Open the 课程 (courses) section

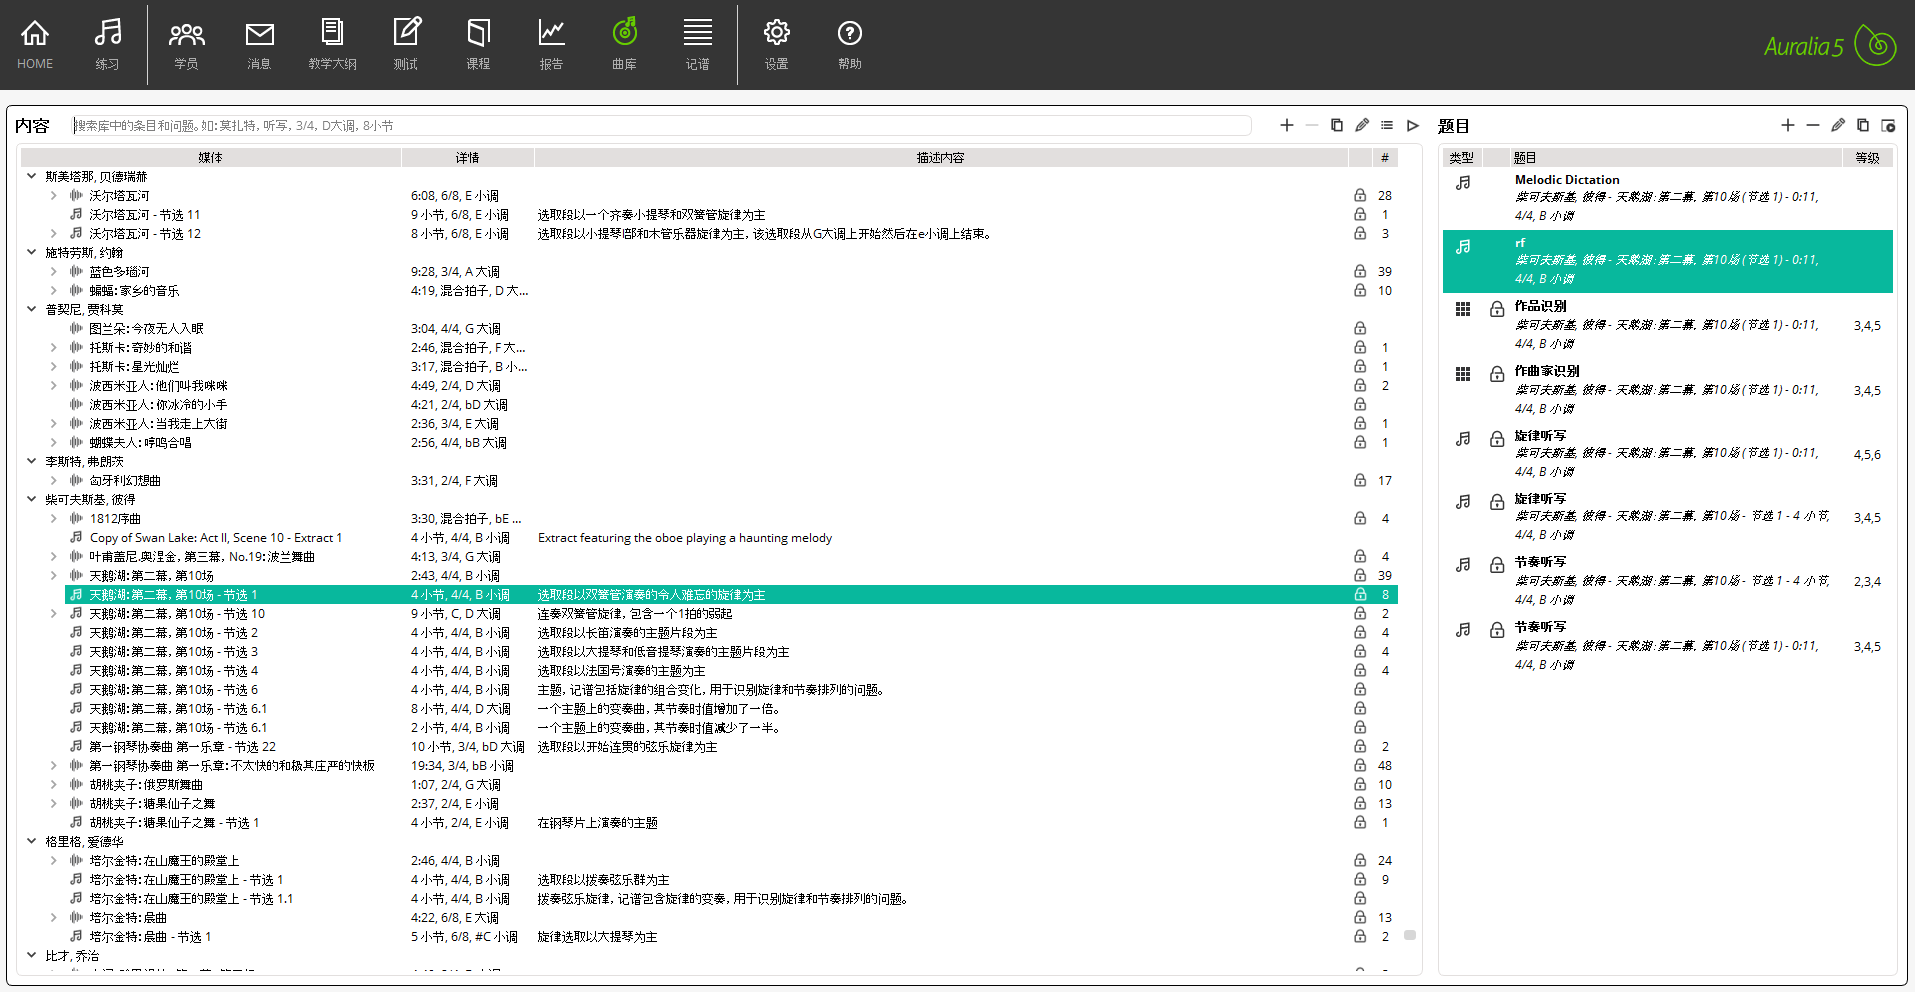click(478, 45)
